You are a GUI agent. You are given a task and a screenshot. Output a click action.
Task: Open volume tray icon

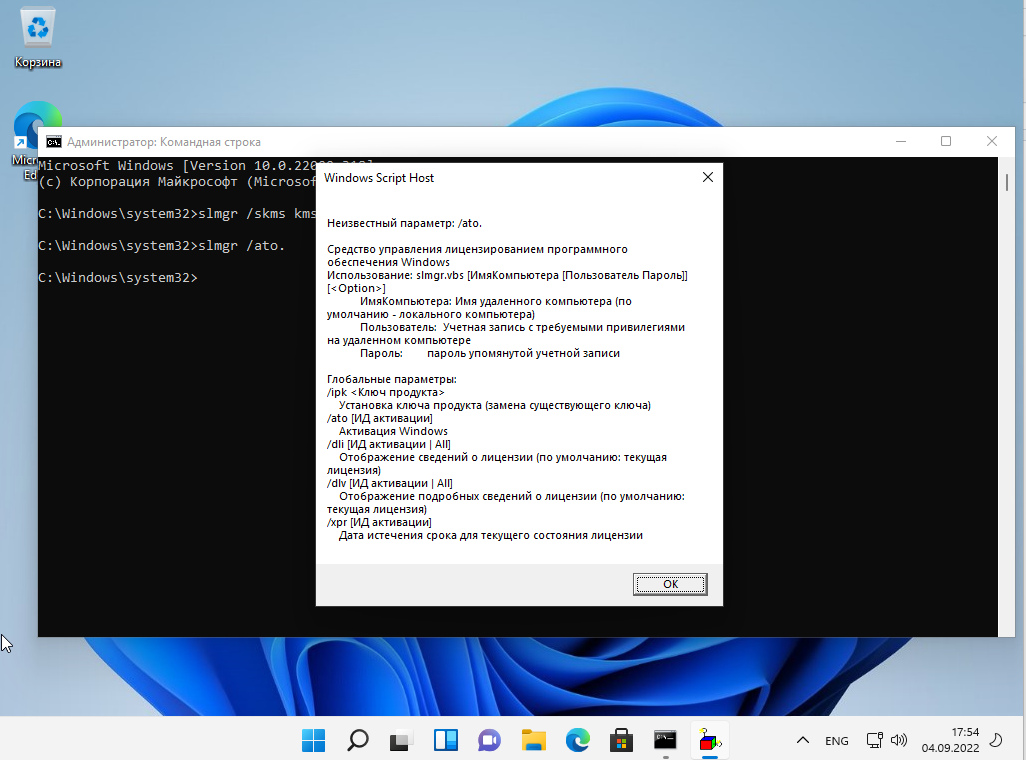(899, 740)
